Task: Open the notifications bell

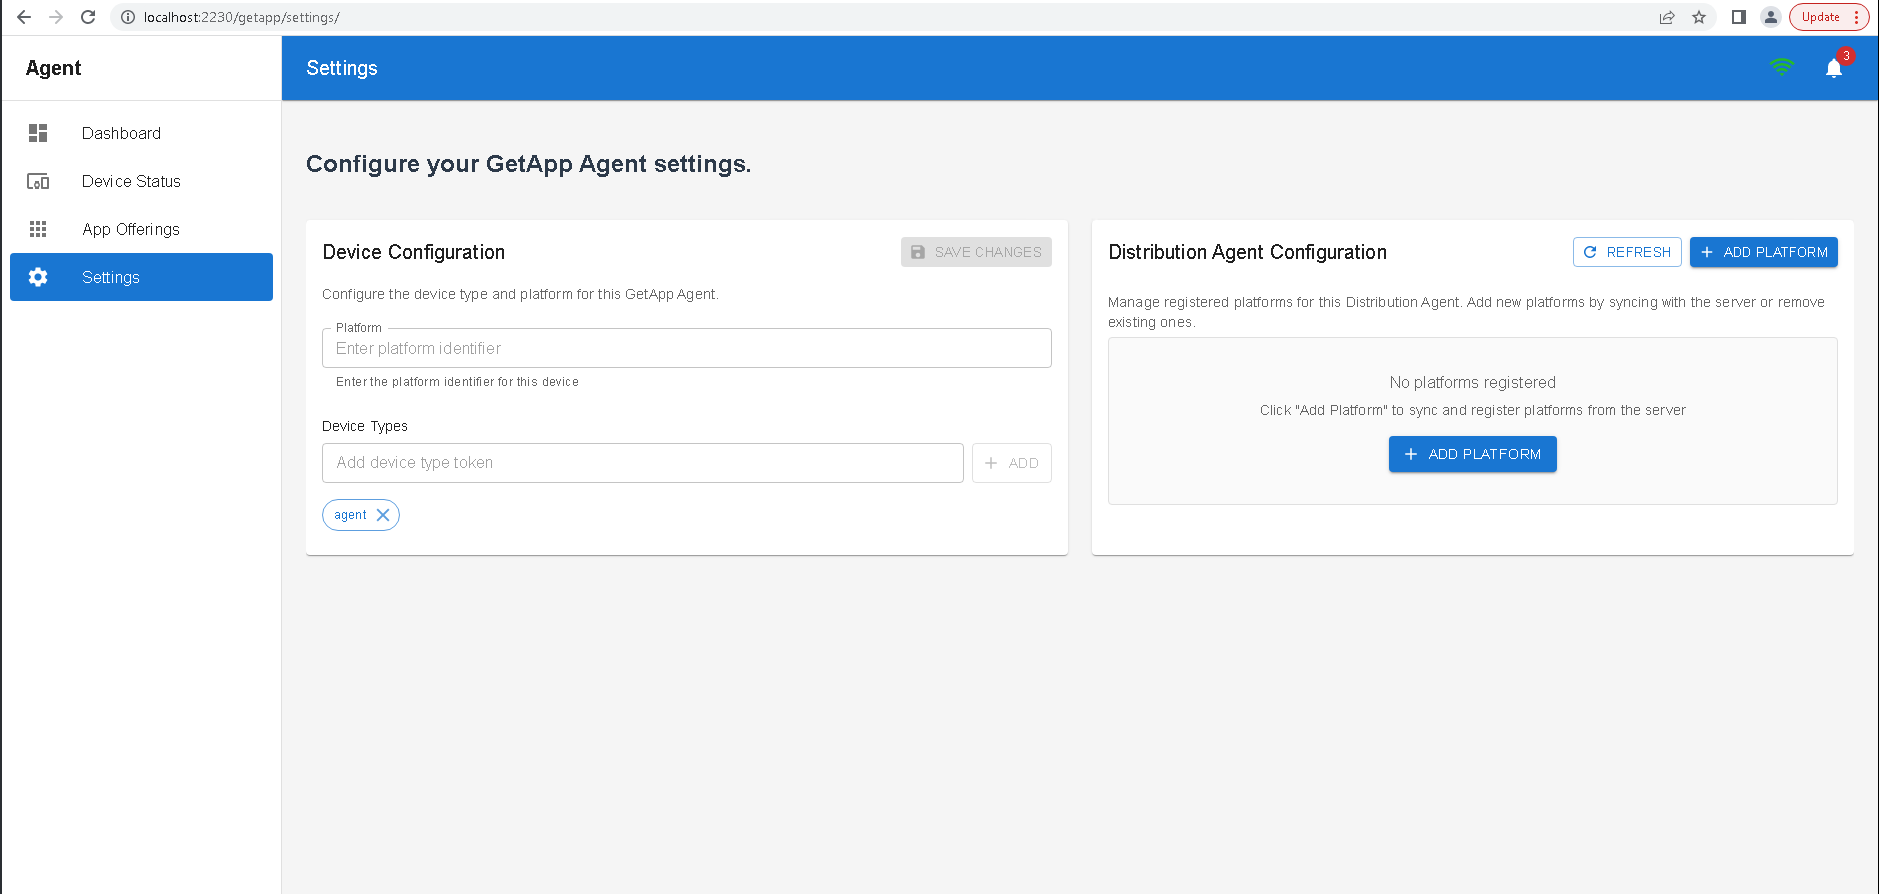Action: pos(1833,68)
